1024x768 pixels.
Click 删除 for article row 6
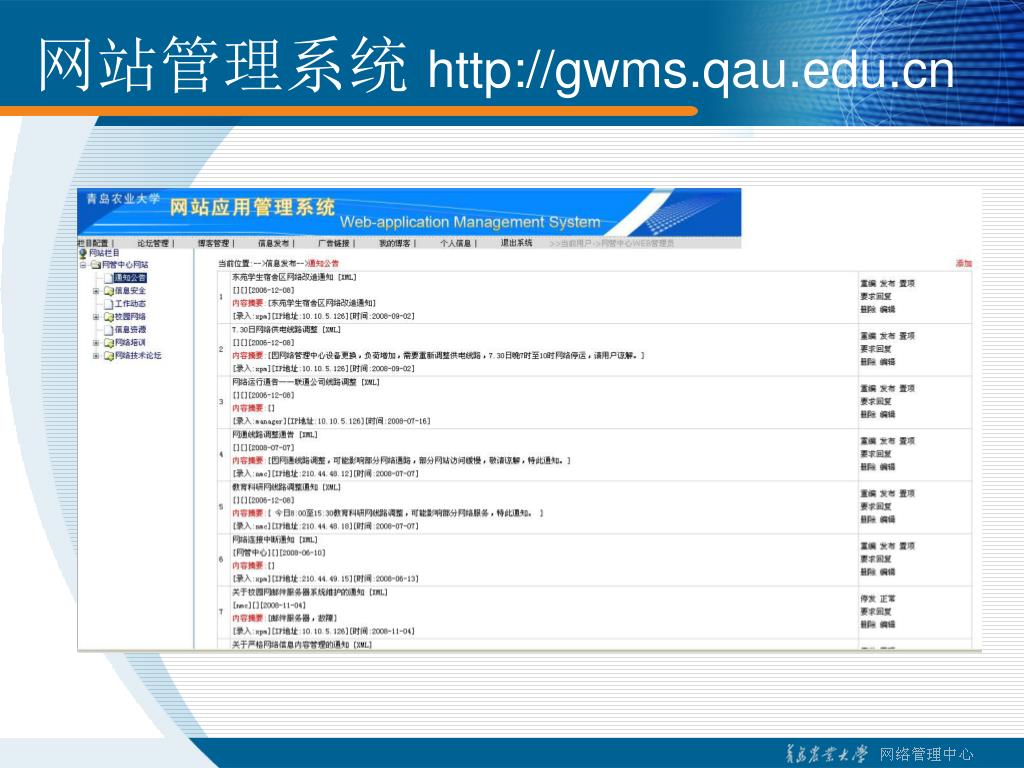pyautogui.click(x=868, y=572)
